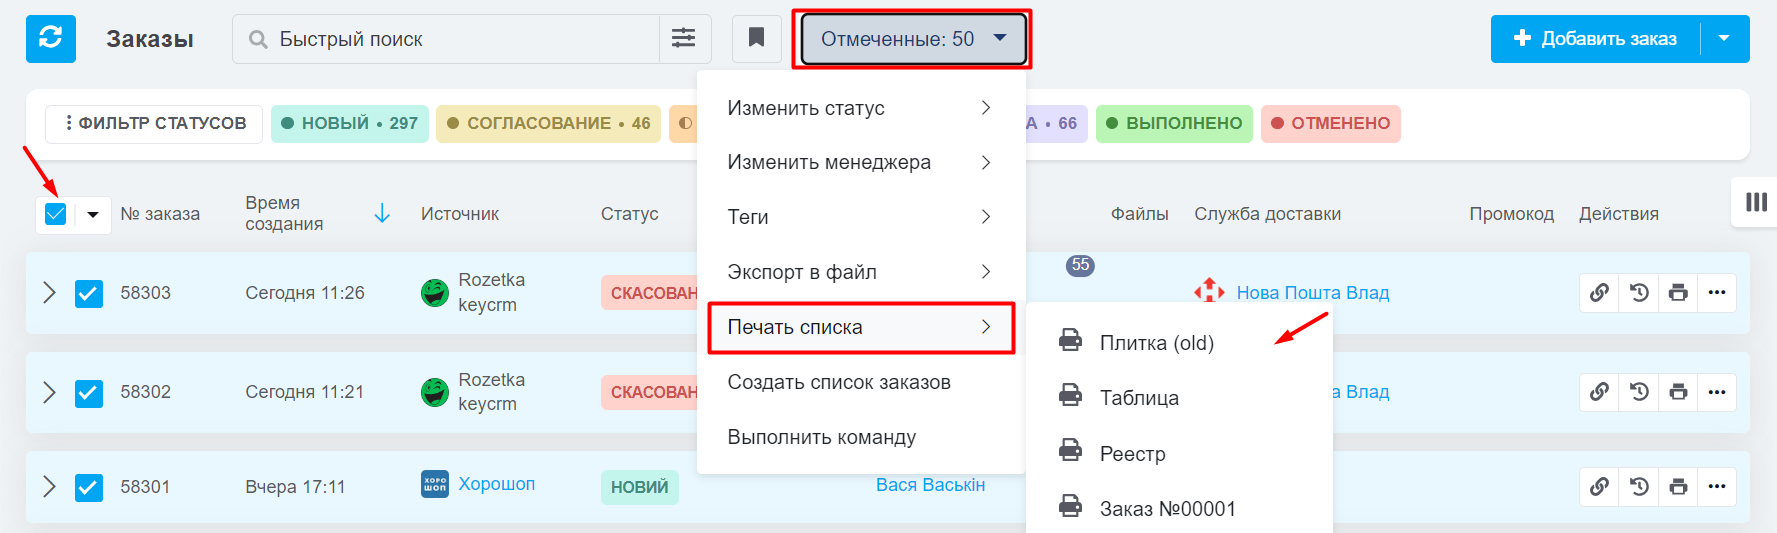Expand the row of order 58301
The image size is (1777, 533).
coord(49,487)
